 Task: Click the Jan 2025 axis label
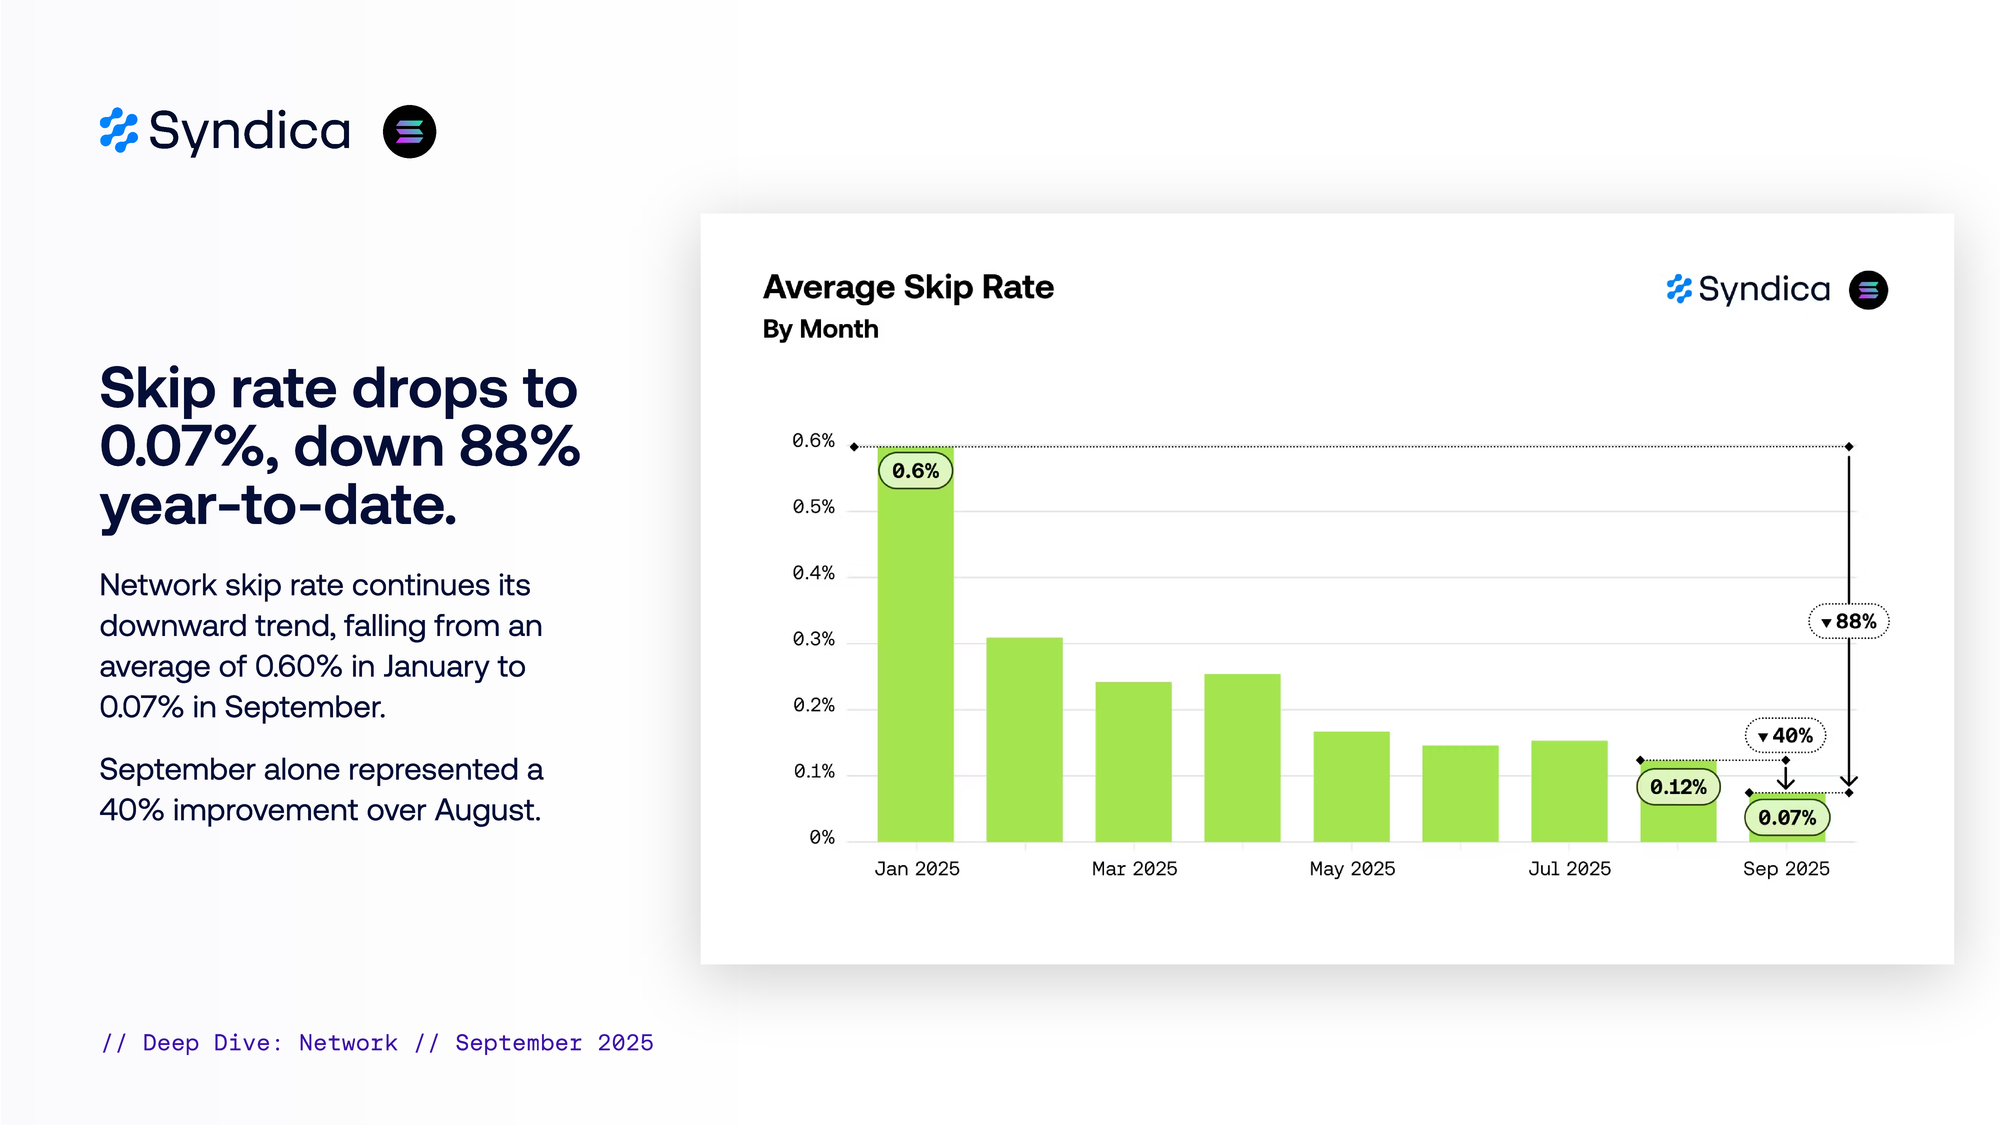click(x=917, y=869)
